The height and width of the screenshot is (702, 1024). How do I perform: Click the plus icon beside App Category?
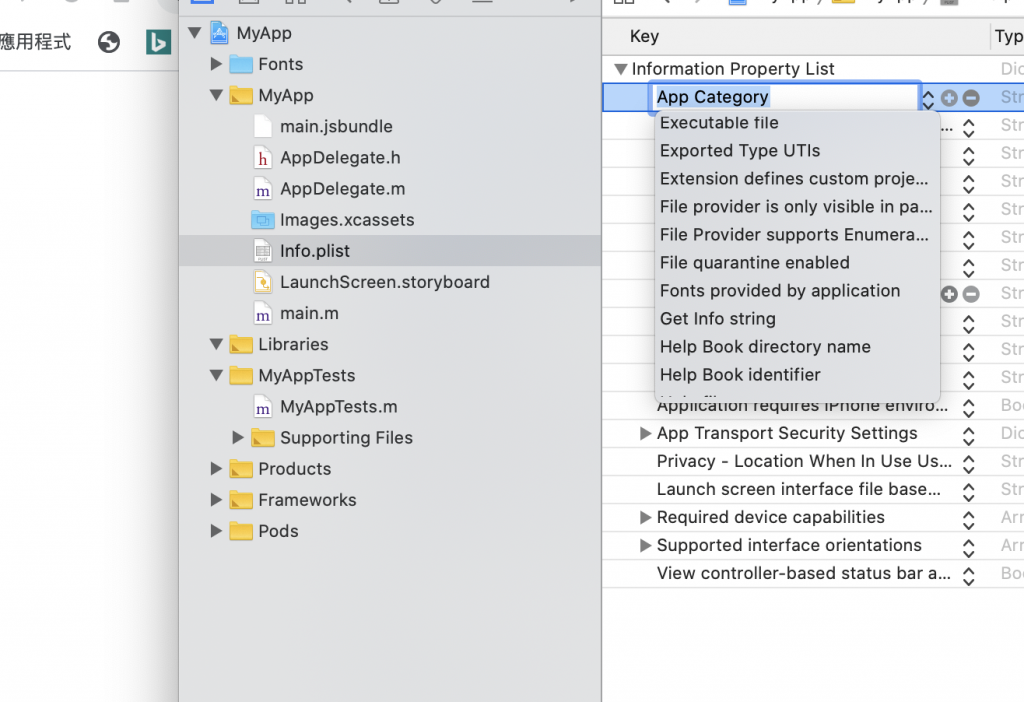949,98
